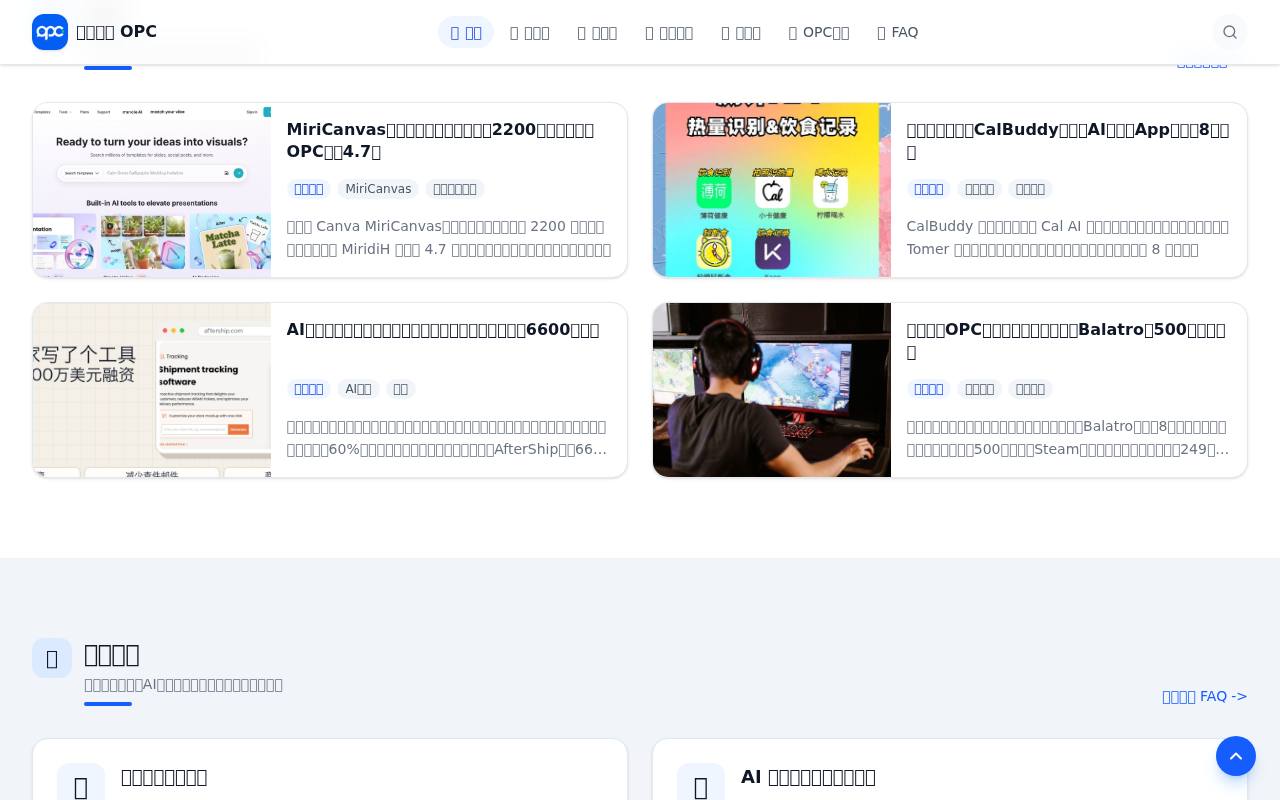1280x800 pixels.
Task: Click the blue OPC logo icon
Action: (50, 32)
